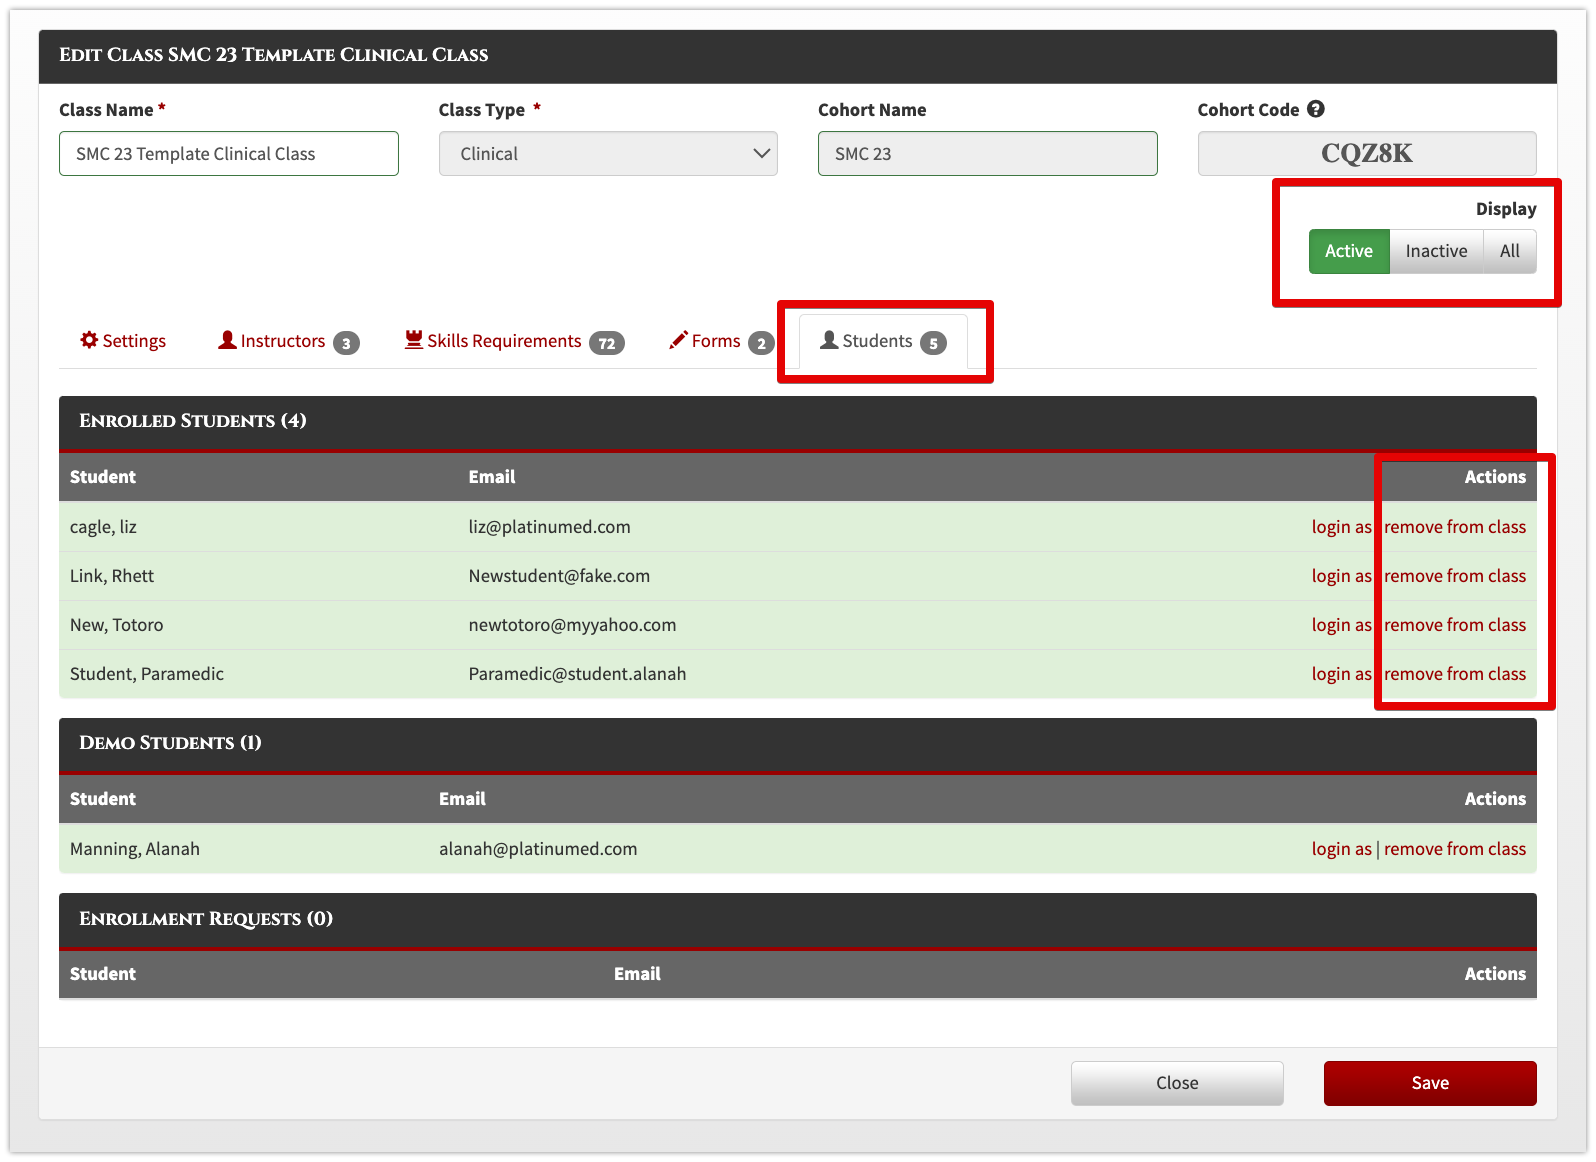Screen dimensions: 1596x1162
Task: Click the Edit Class SMC 23 Template title
Action: coord(274,55)
